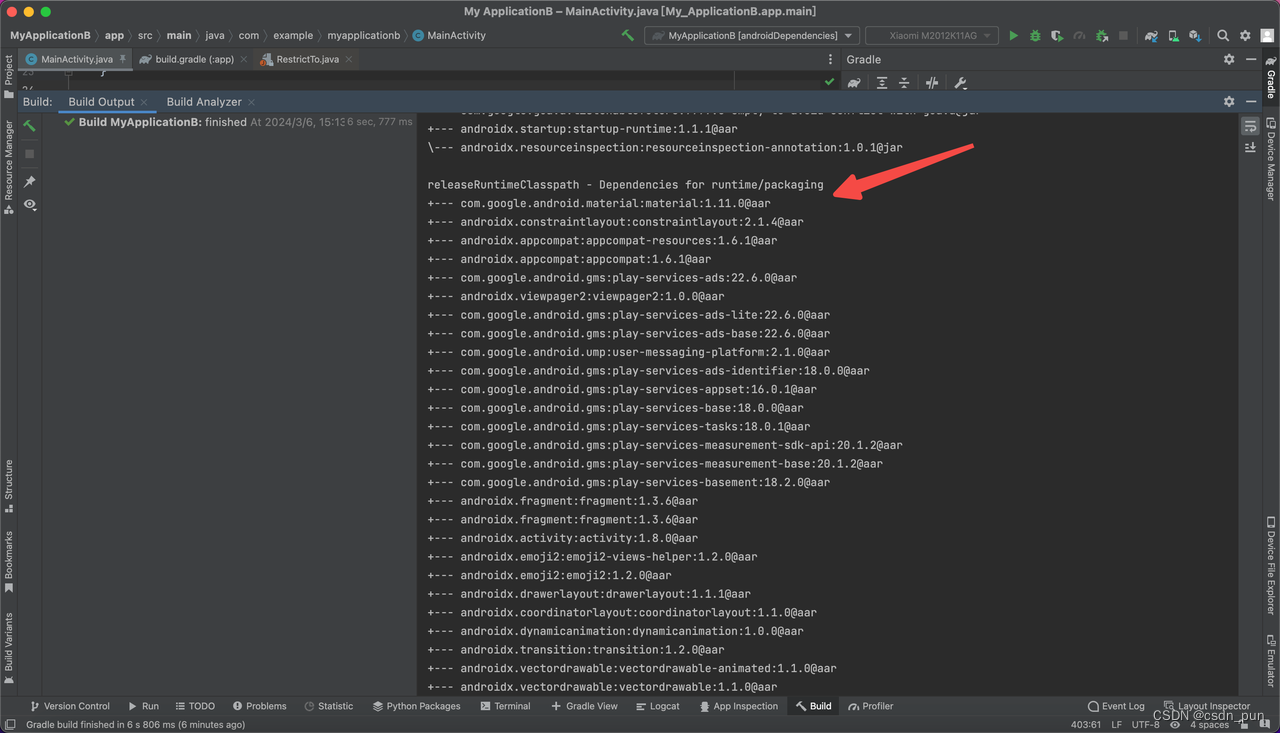The height and width of the screenshot is (733, 1280).
Task: Click Run with Coverage icon
Action: point(1057,35)
